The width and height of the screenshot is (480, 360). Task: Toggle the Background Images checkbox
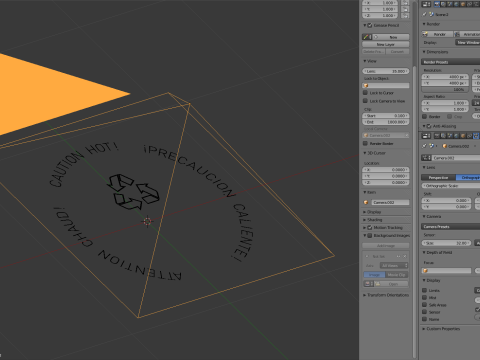click(370, 236)
